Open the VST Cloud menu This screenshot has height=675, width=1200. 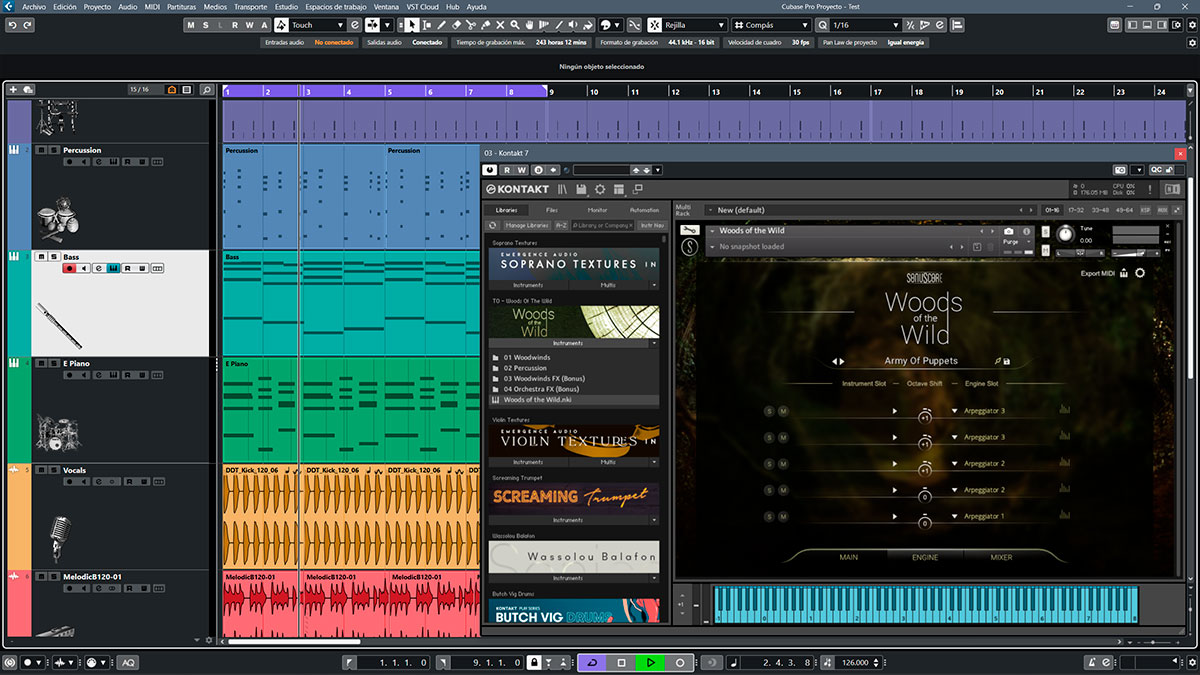[423, 6]
